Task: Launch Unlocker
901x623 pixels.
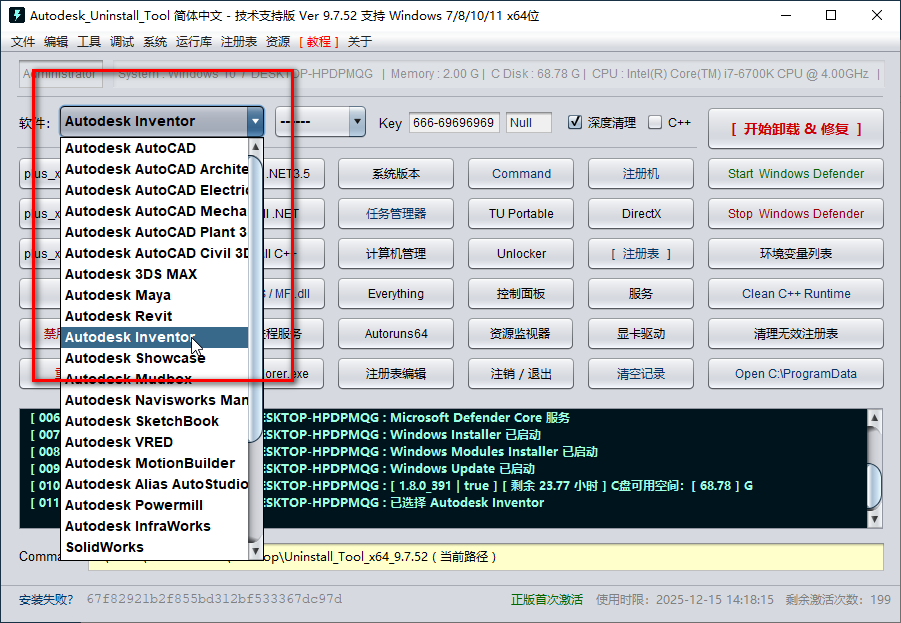Action: [x=521, y=253]
